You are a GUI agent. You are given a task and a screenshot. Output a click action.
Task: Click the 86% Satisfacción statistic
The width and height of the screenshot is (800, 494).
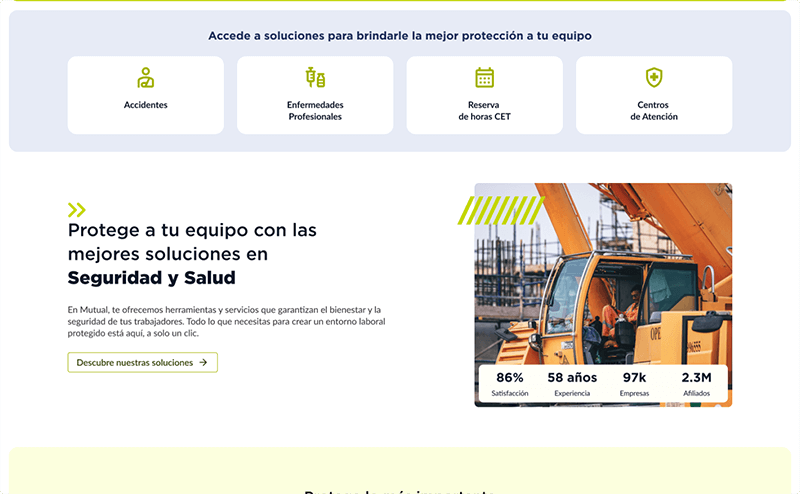click(x=510, y=384)
